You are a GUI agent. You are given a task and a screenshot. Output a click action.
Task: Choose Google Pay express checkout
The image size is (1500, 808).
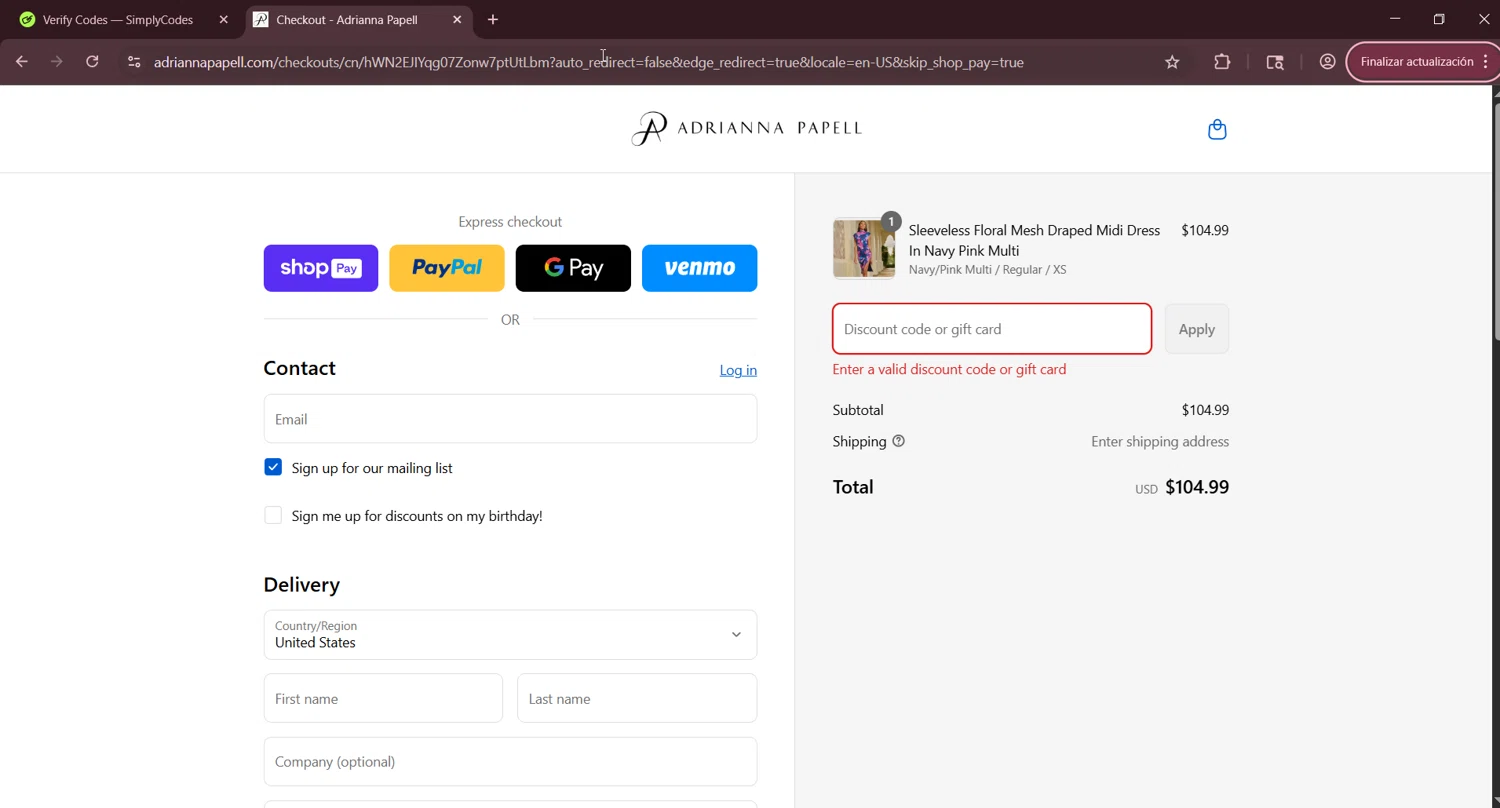(573, 268)
